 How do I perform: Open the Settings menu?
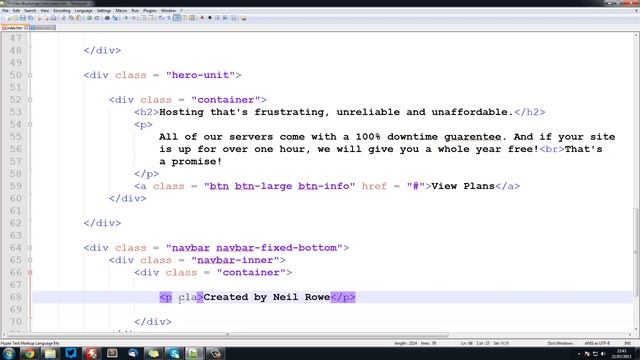(104, 11)
